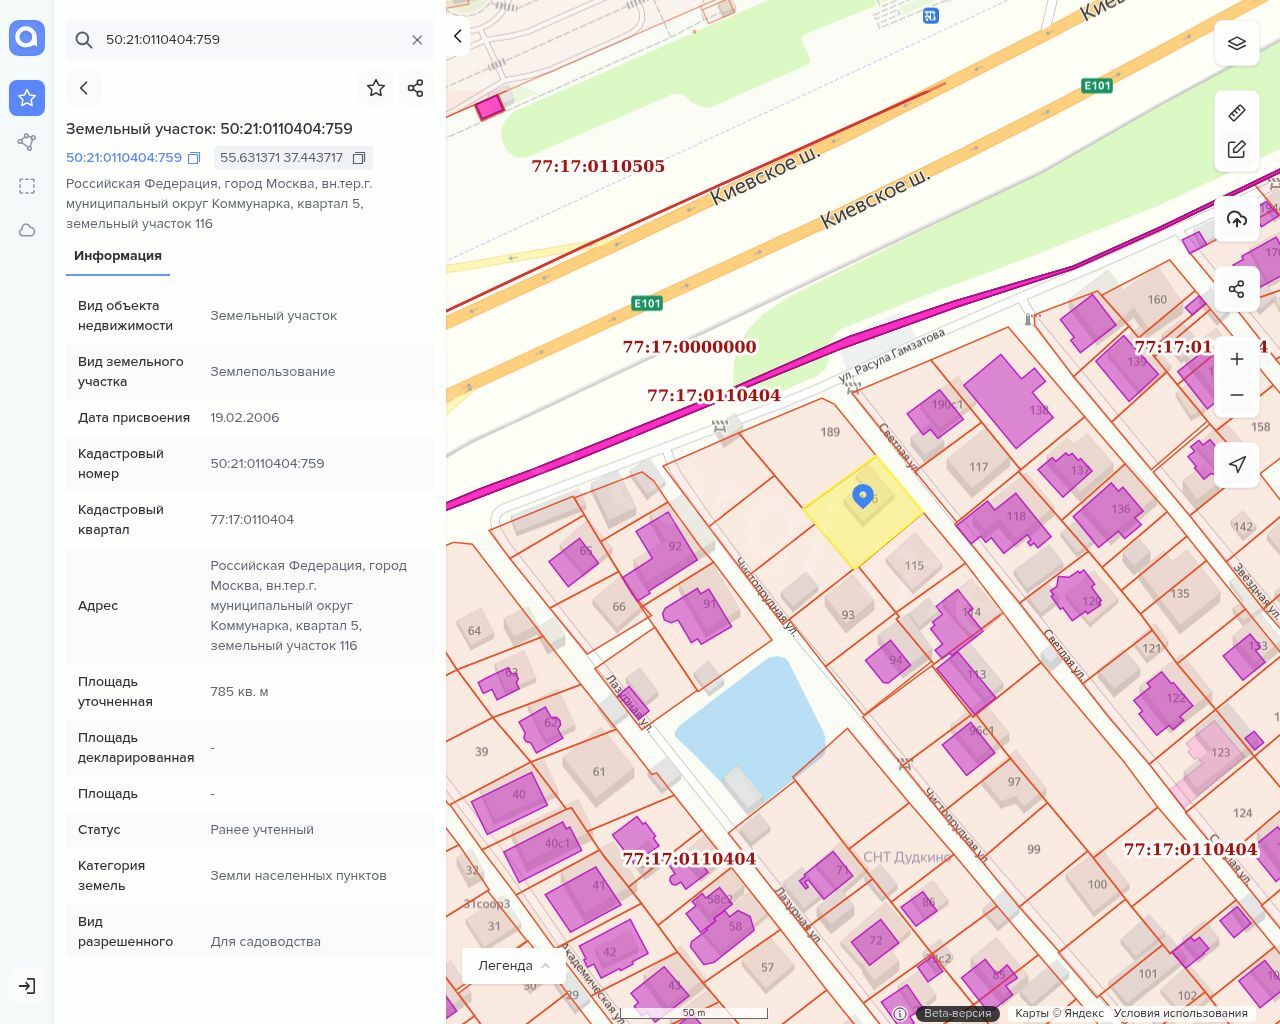Click the search input field
The width and height of the screenshot is (1280, 1024).
[x=250, y=40]
